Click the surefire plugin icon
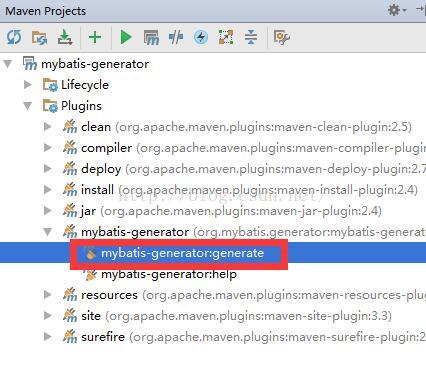This screenshot has height=369, width=426. (70, 336)
